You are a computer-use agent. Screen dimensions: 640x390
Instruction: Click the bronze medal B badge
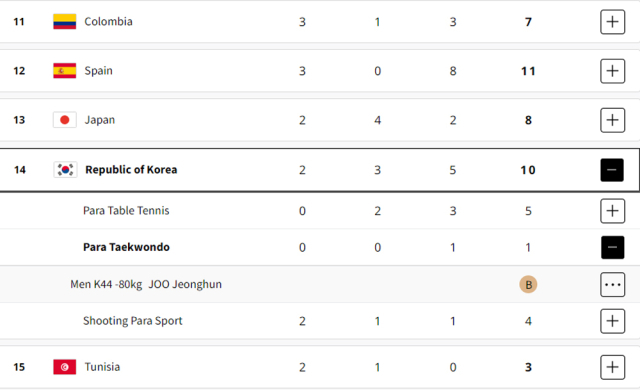528,284
